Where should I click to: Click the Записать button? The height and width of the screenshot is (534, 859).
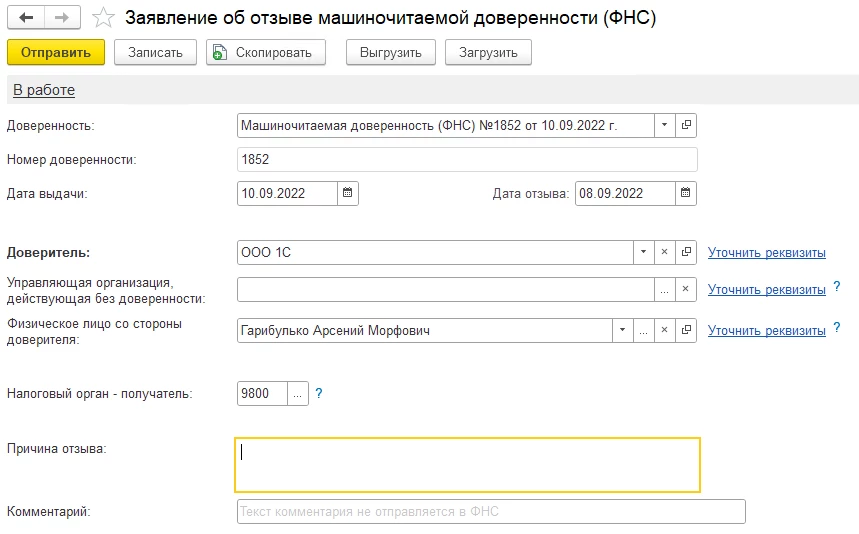click(155, 53)
